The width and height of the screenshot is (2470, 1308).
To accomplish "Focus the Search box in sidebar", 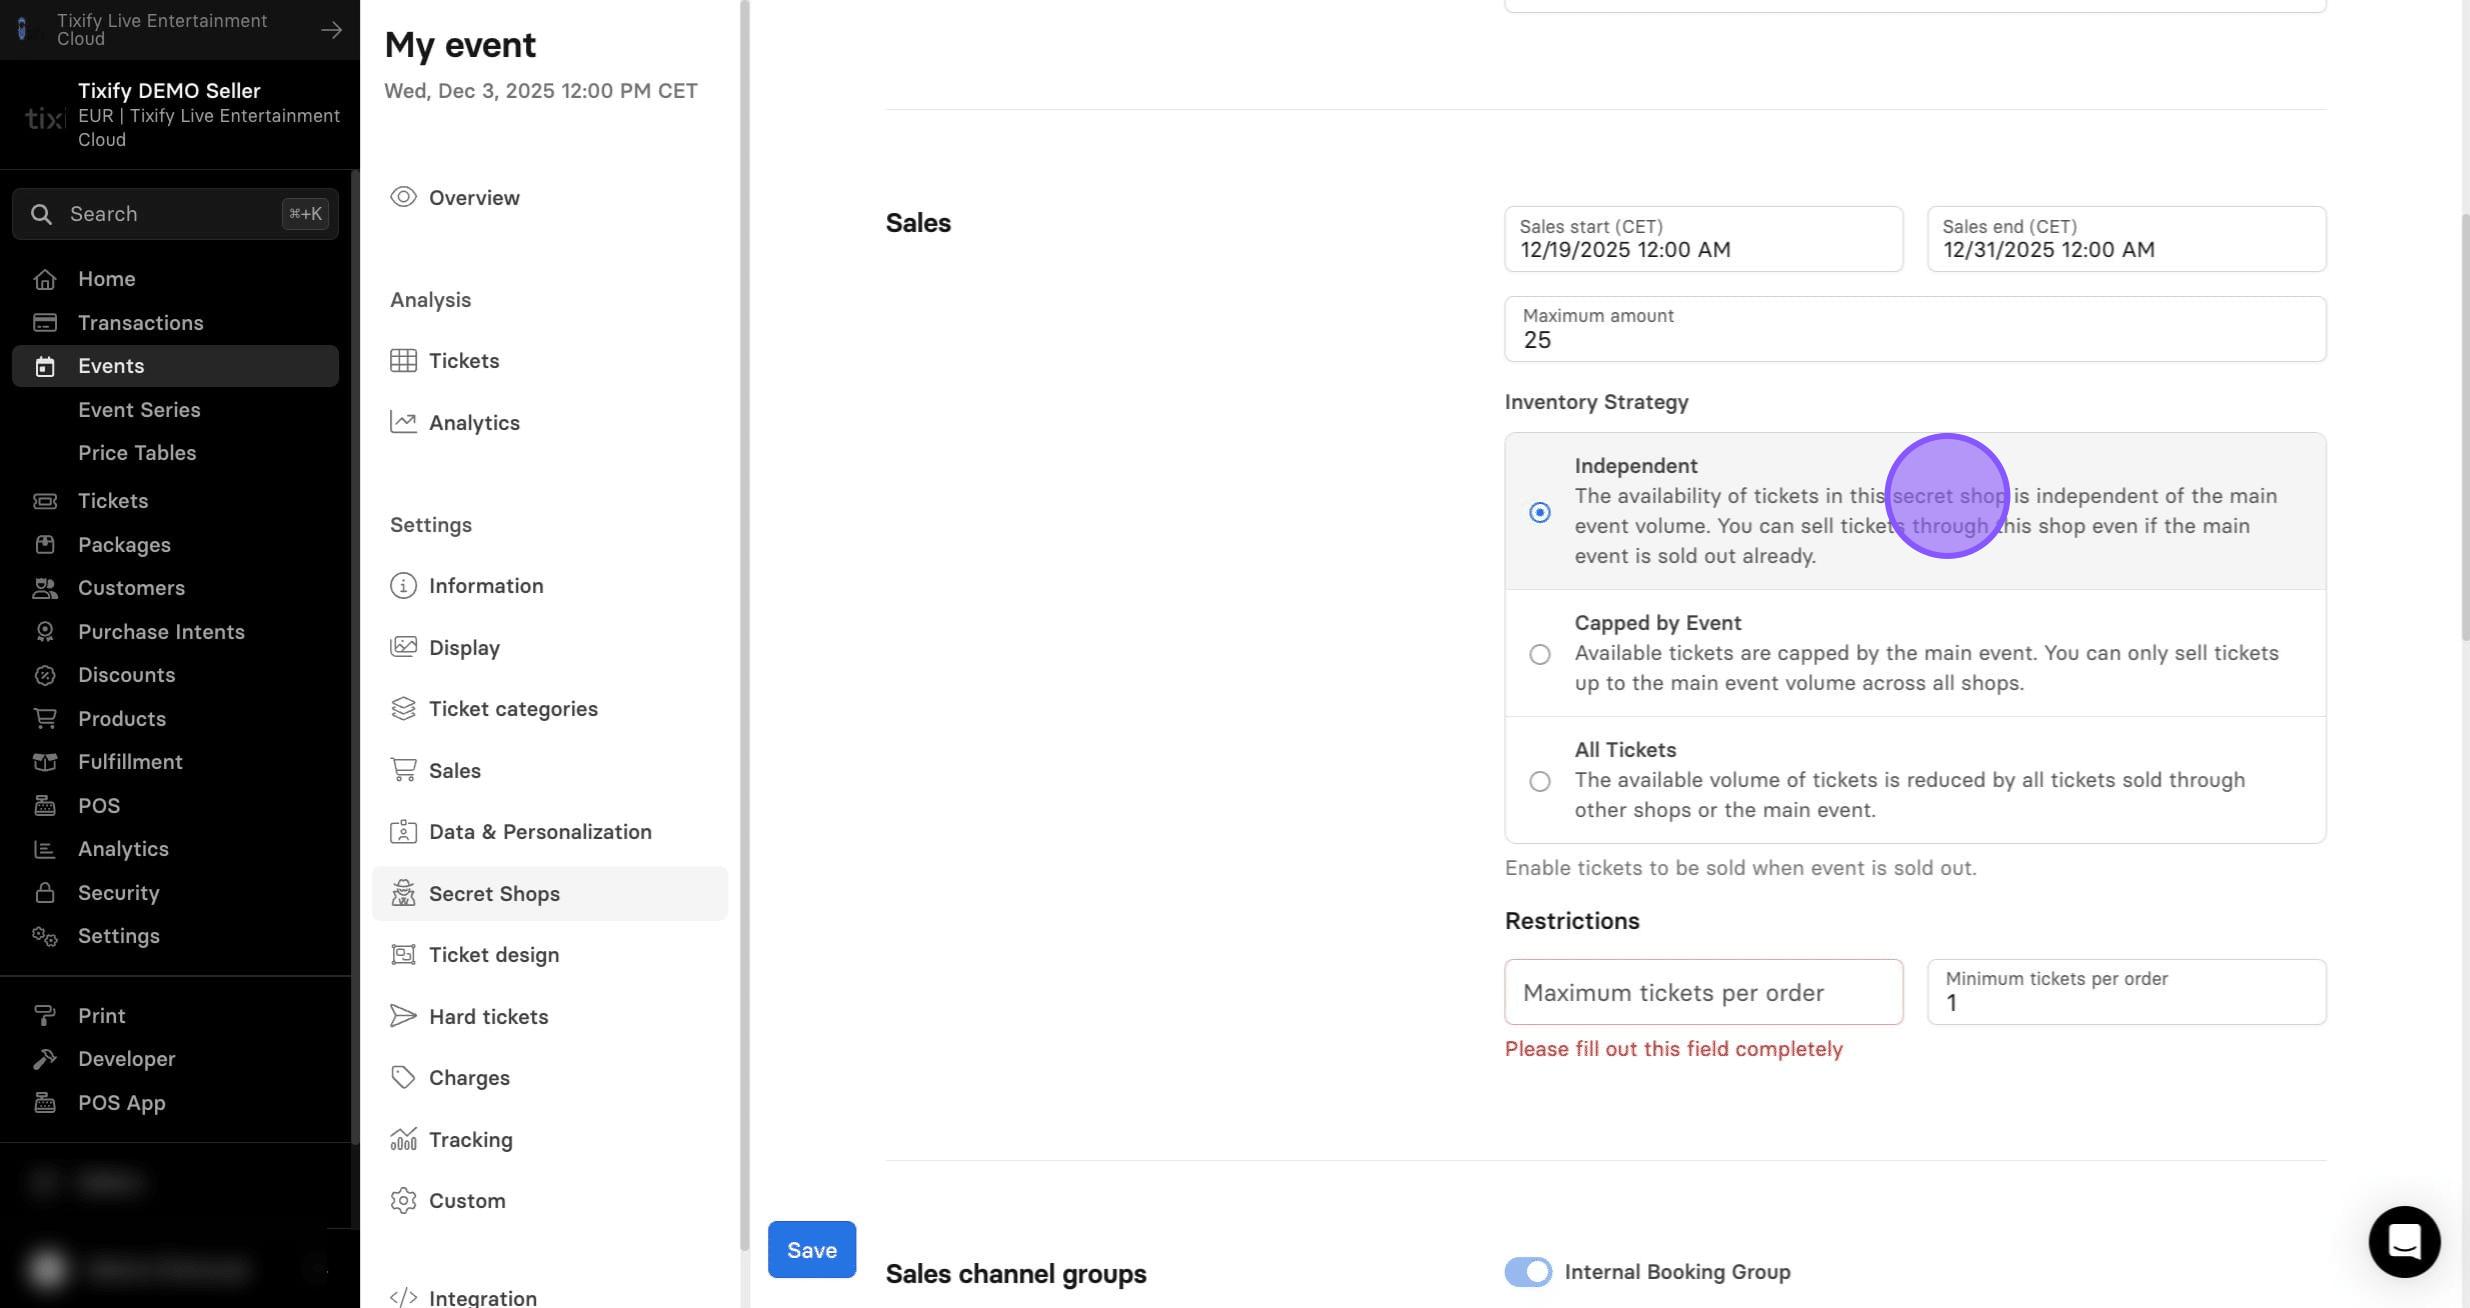I will pyautogui.click(x=175, y=213).
